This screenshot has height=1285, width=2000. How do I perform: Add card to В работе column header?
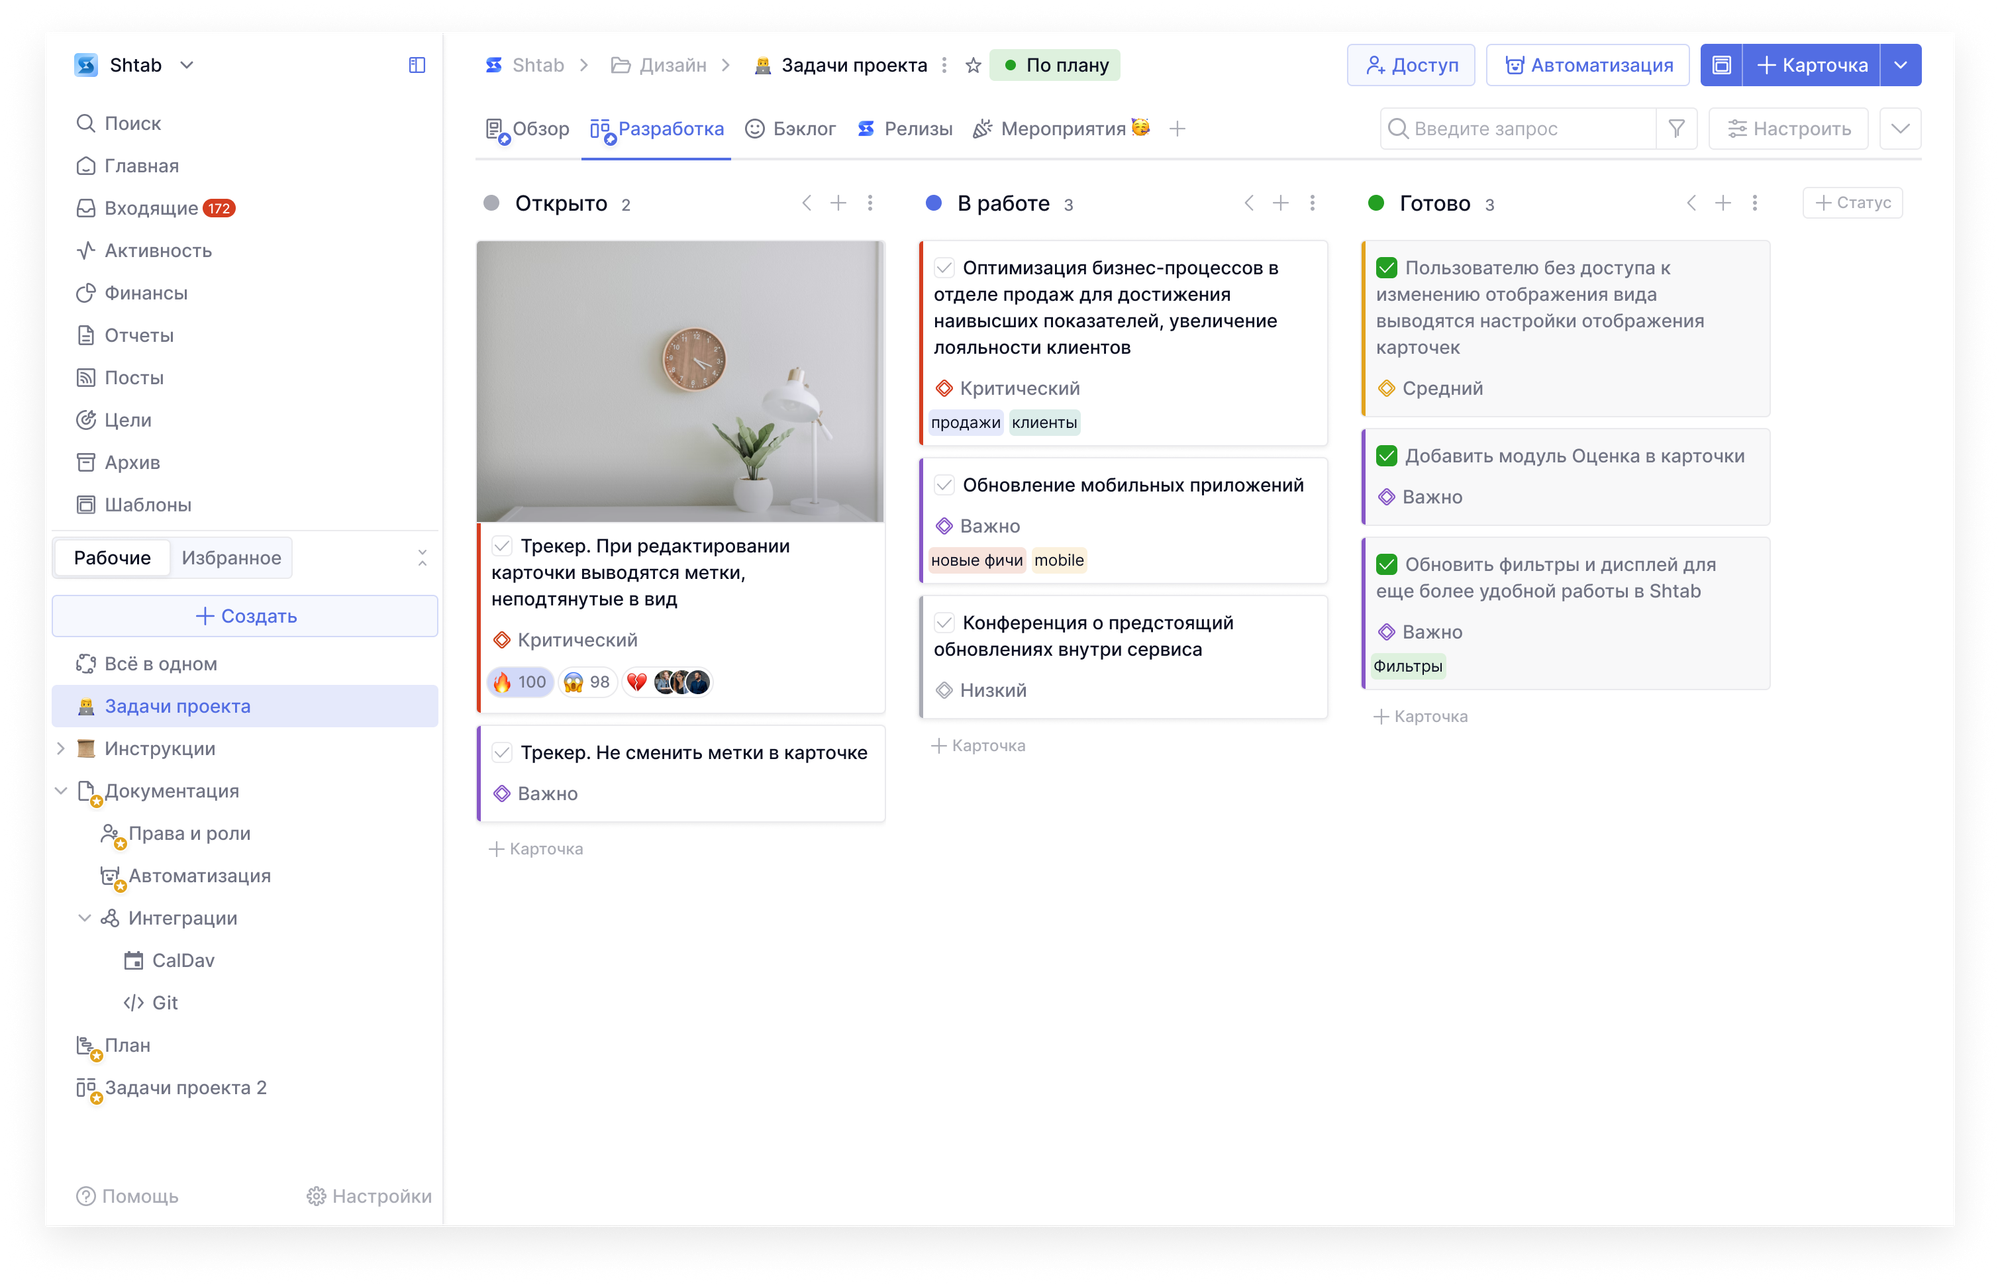pyautogui.click(x=1280, y=203)
